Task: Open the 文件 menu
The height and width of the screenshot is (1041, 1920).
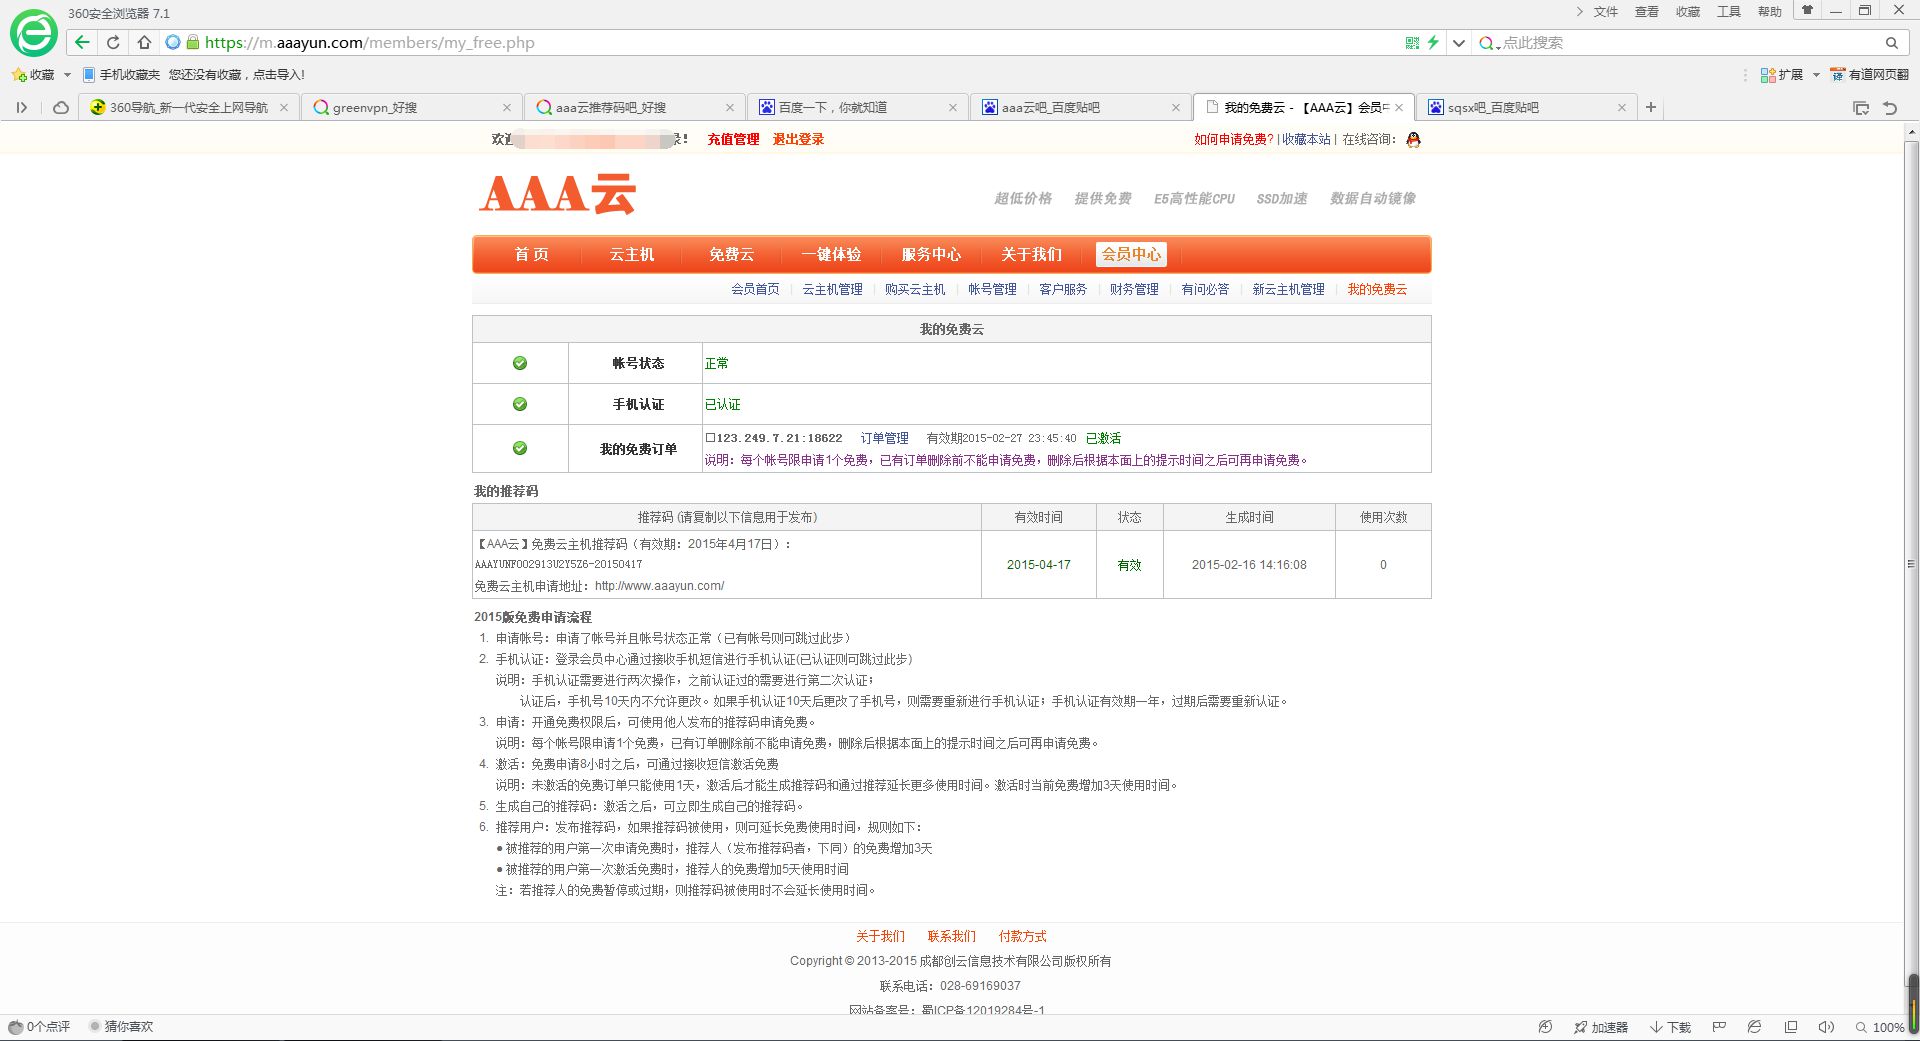Action: (1606, 12)
